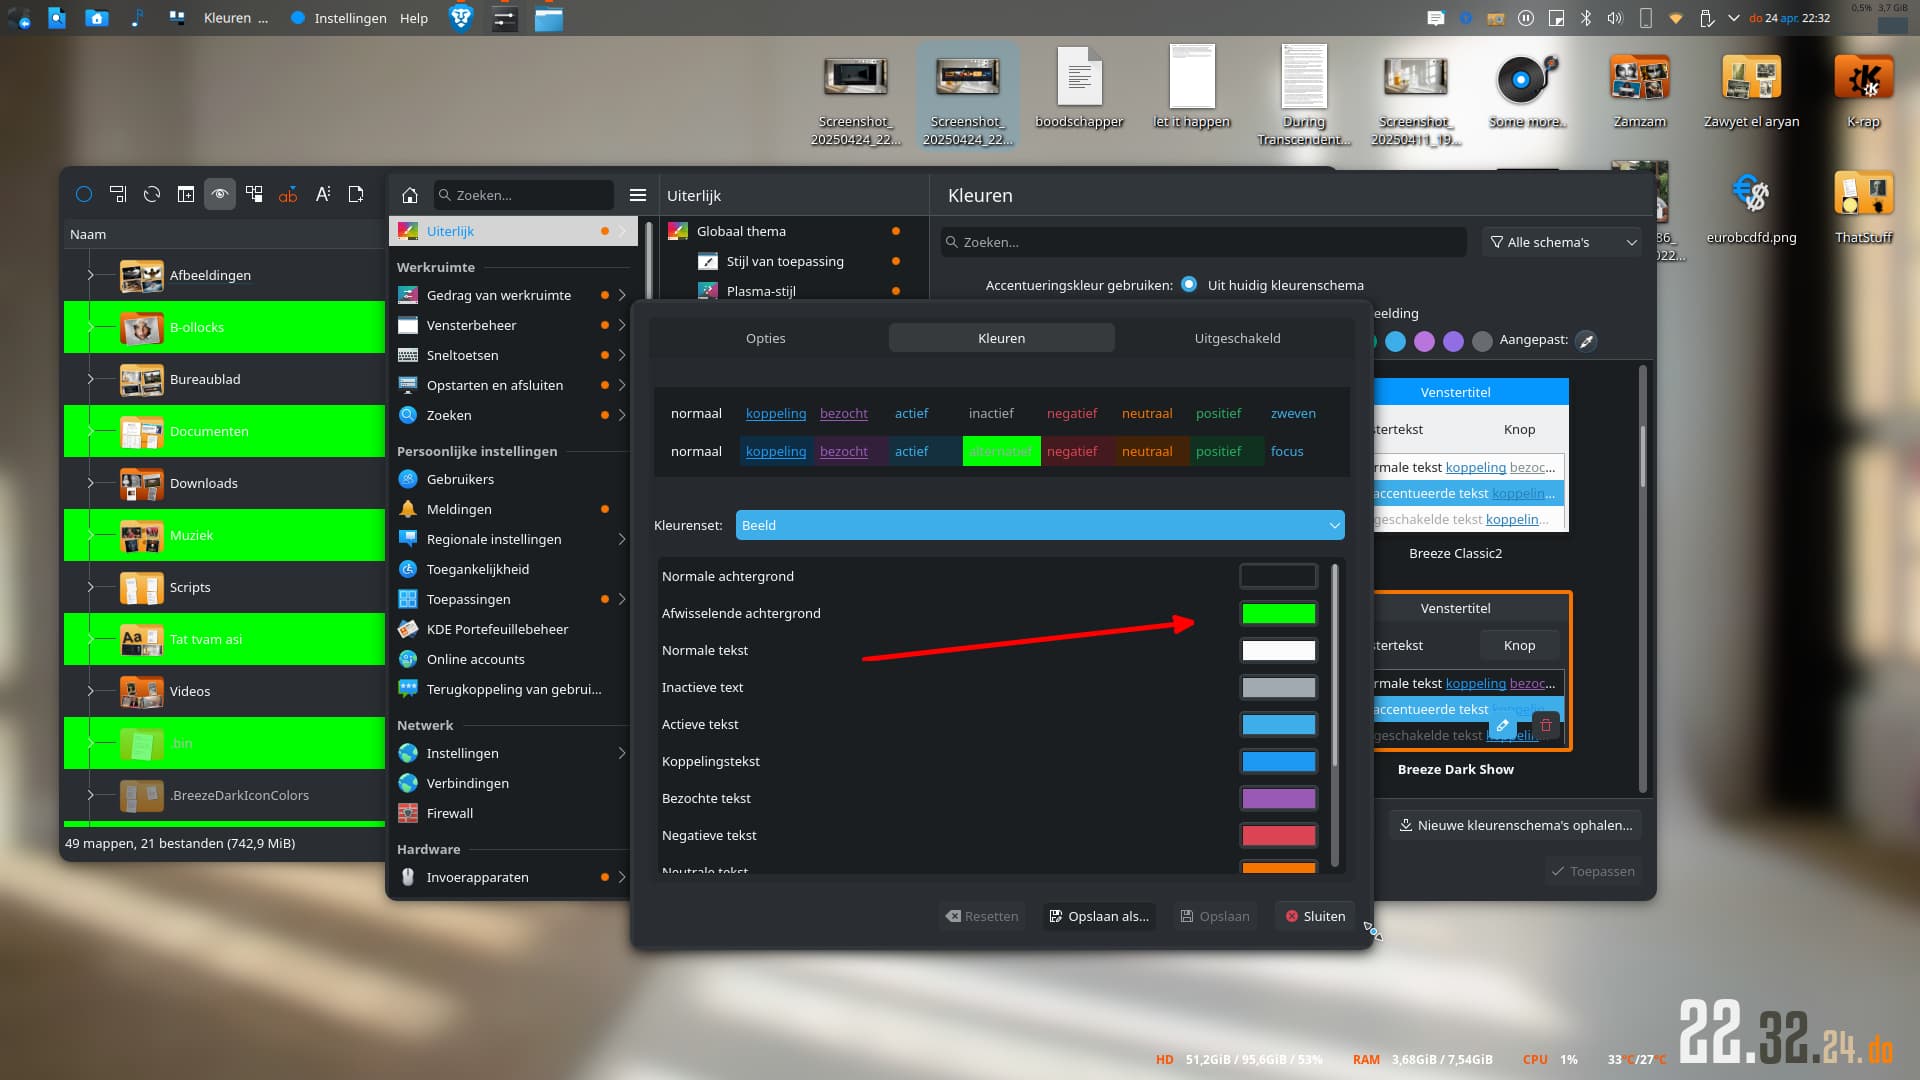Open the Actieve tekst blue color swatch
The width and height of the screenshot is (1920, 1080).
click(1278, 725)
